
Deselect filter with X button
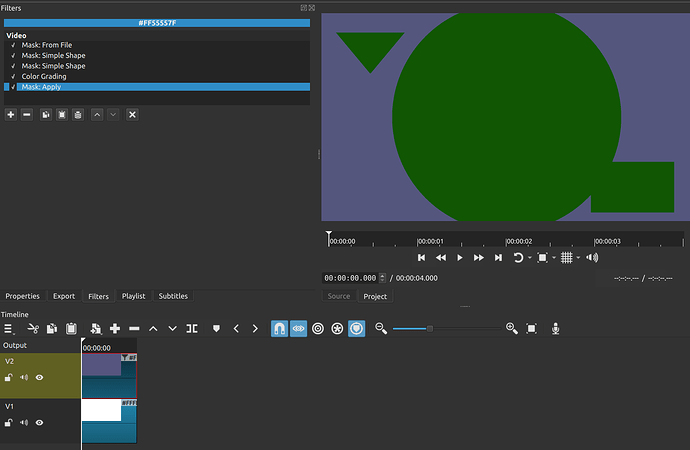click(132, 115)
